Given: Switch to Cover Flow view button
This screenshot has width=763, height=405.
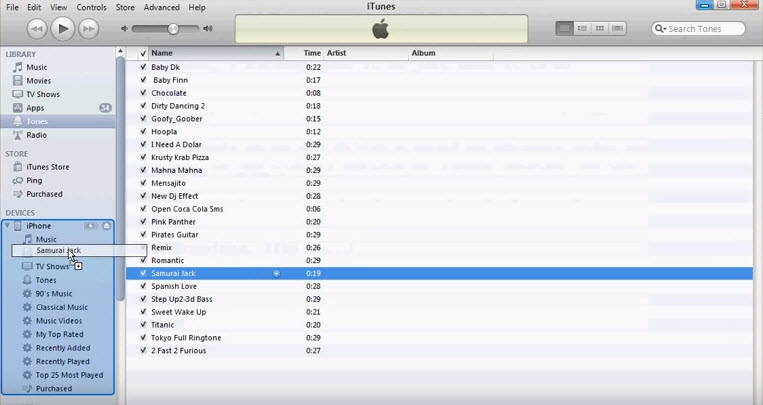Looking at the screenshot, I should coord(618,28).
